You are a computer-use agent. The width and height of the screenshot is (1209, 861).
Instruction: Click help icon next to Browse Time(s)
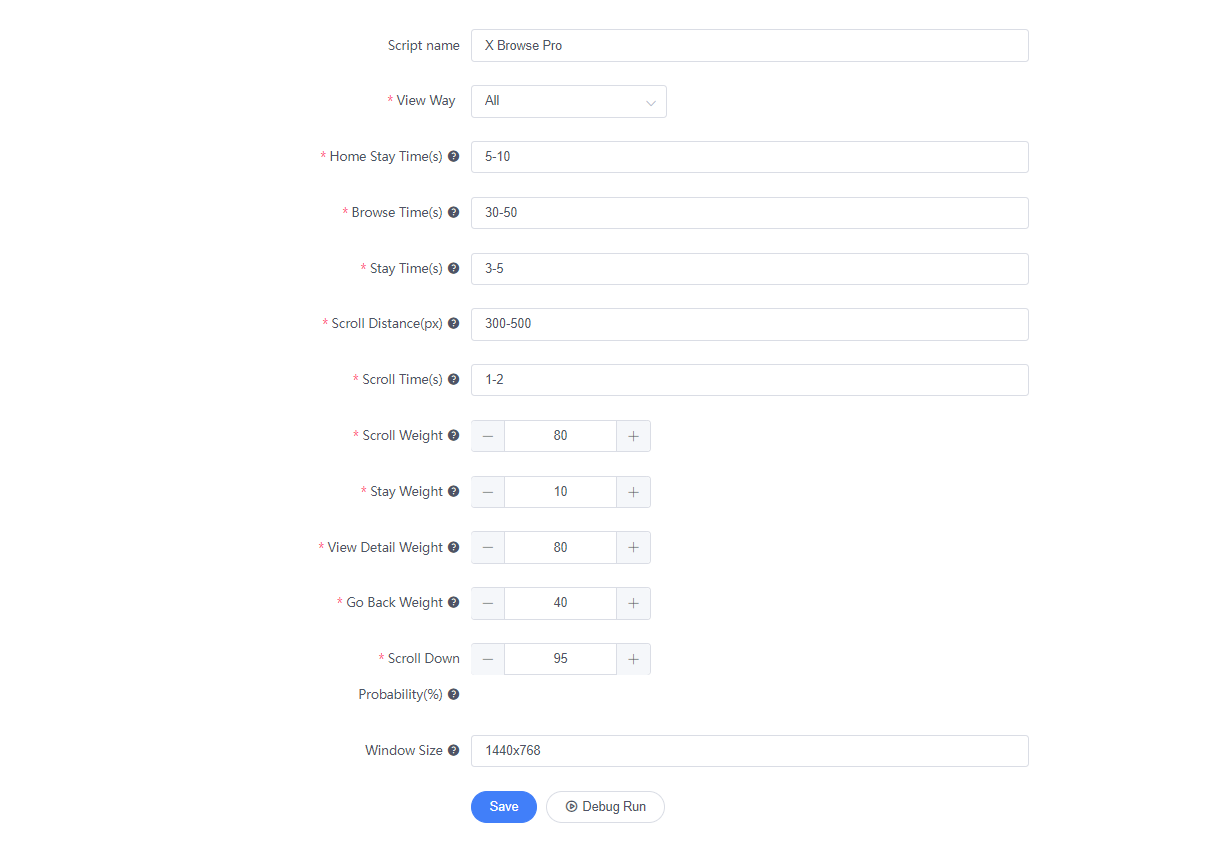click(x=453, y=212)
